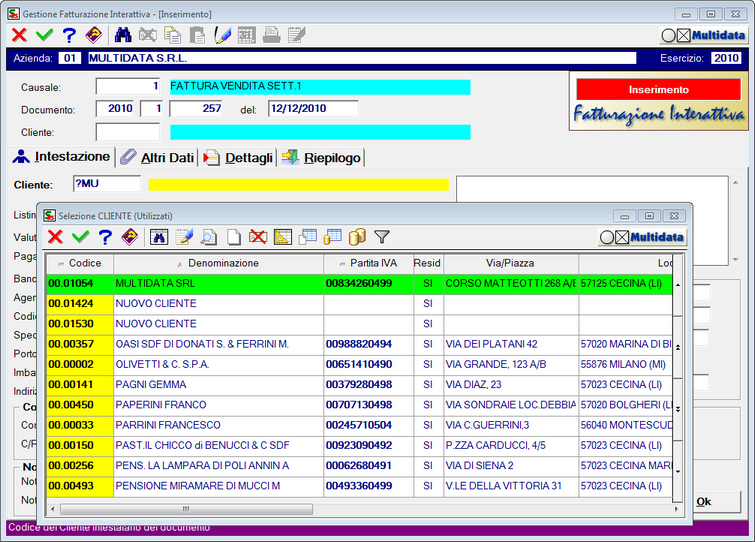This screenshot has height=542, width=755.
Task: Open the Intestazione tab
Action: 62,157
